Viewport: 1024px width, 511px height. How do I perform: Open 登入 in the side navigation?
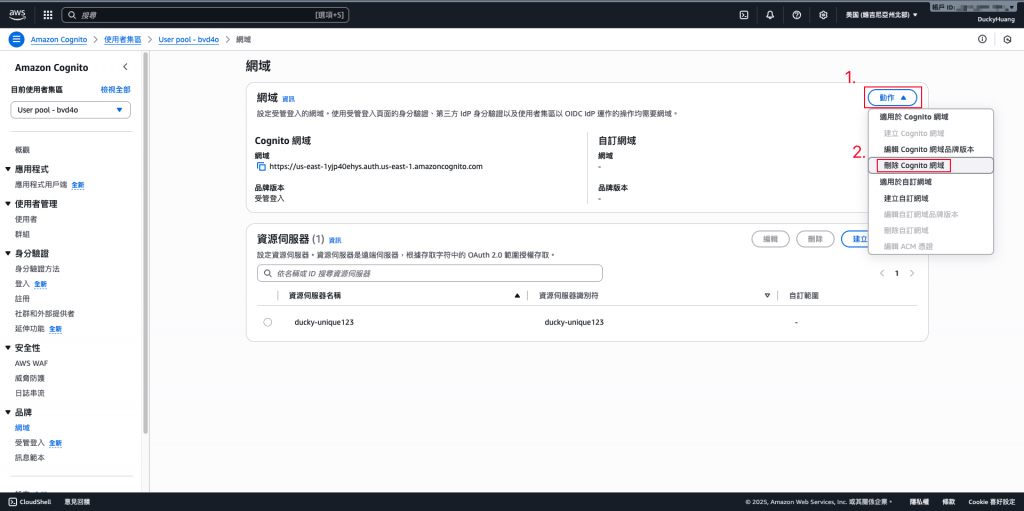[22, 284]
